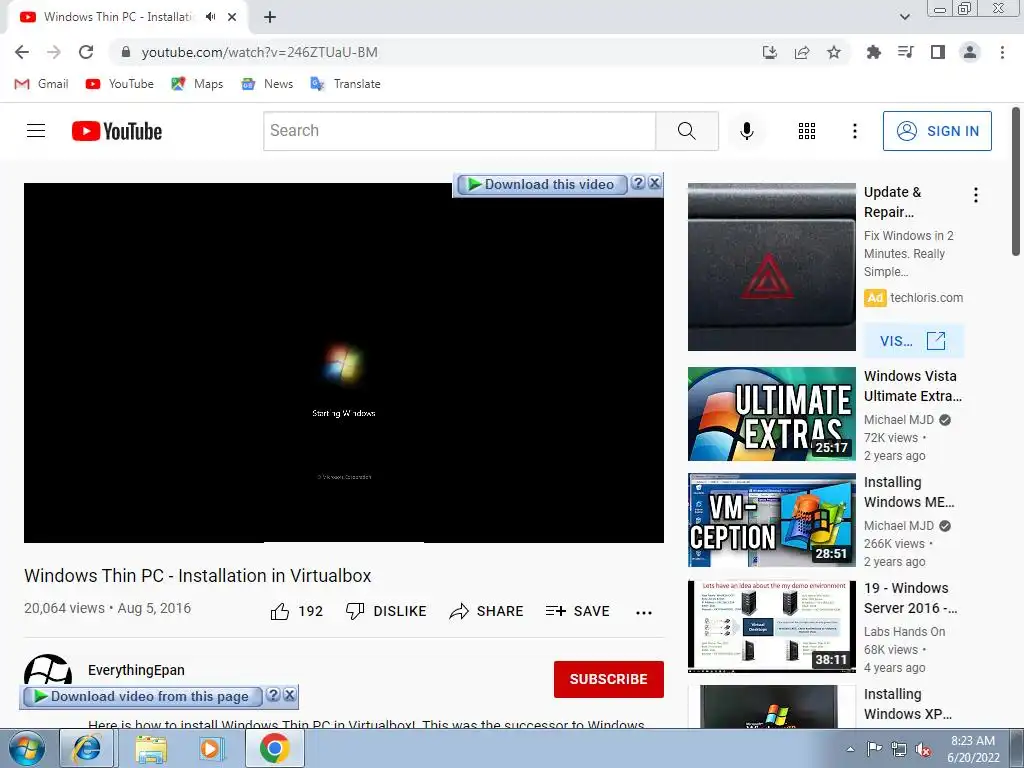The width and height of the screenshot is (1024, 768).
Task: Open YouTube settings three-dot menu
Action: pyautogui.click(x=854, y=131)
